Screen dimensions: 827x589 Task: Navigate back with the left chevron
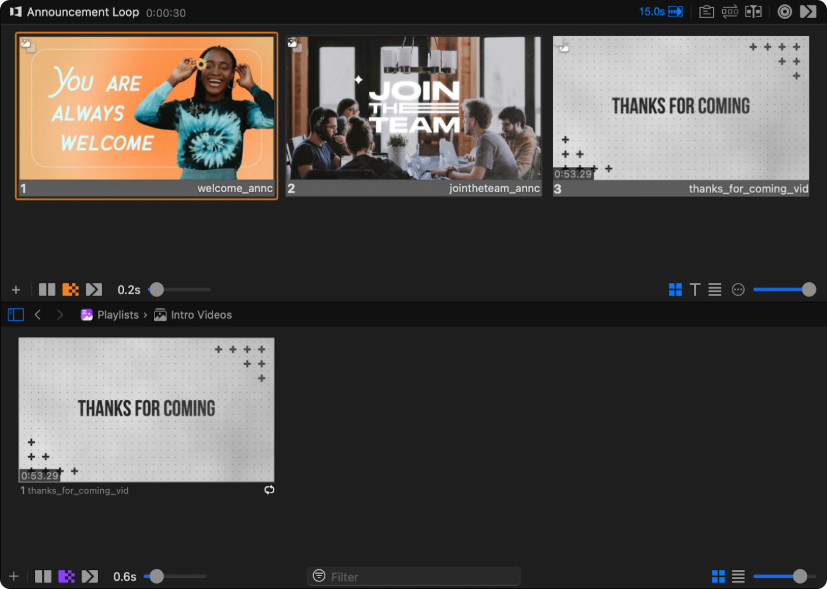tap(38, 315)
